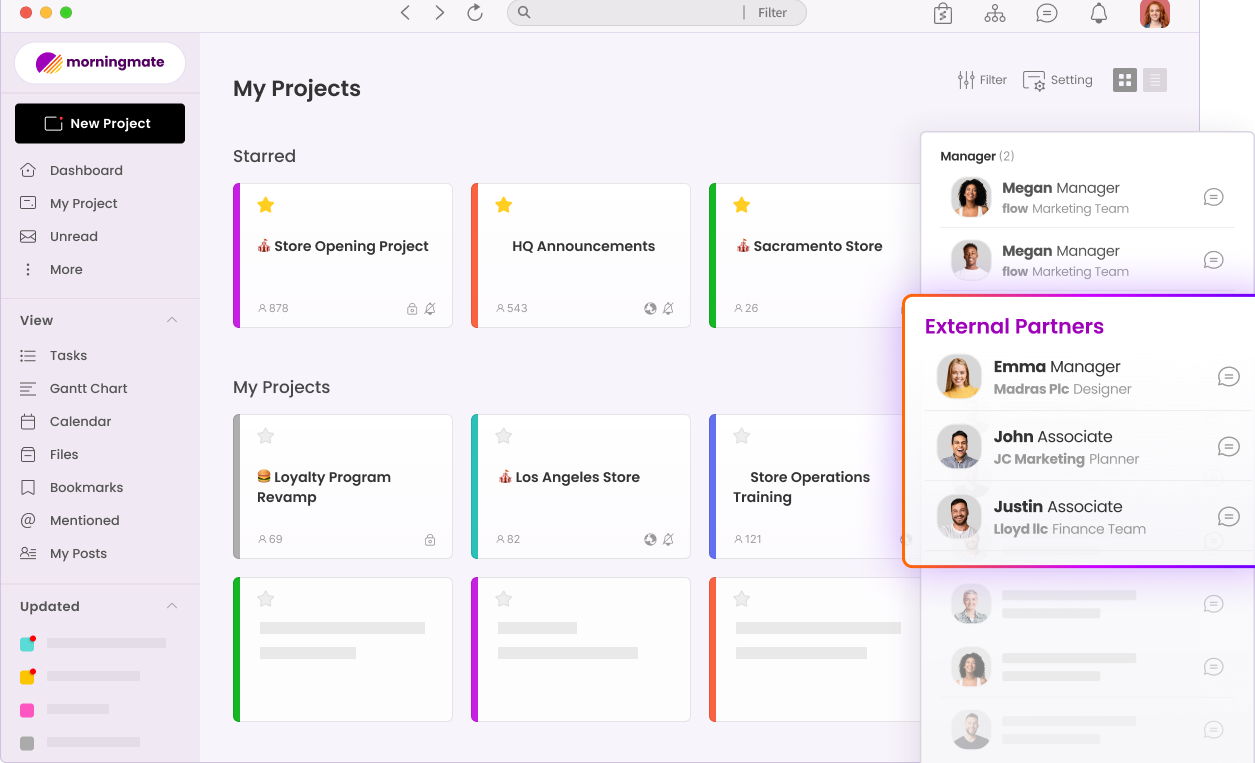
Task: Star the Los Angeles Store project
Action: click(x=503, y=436)
